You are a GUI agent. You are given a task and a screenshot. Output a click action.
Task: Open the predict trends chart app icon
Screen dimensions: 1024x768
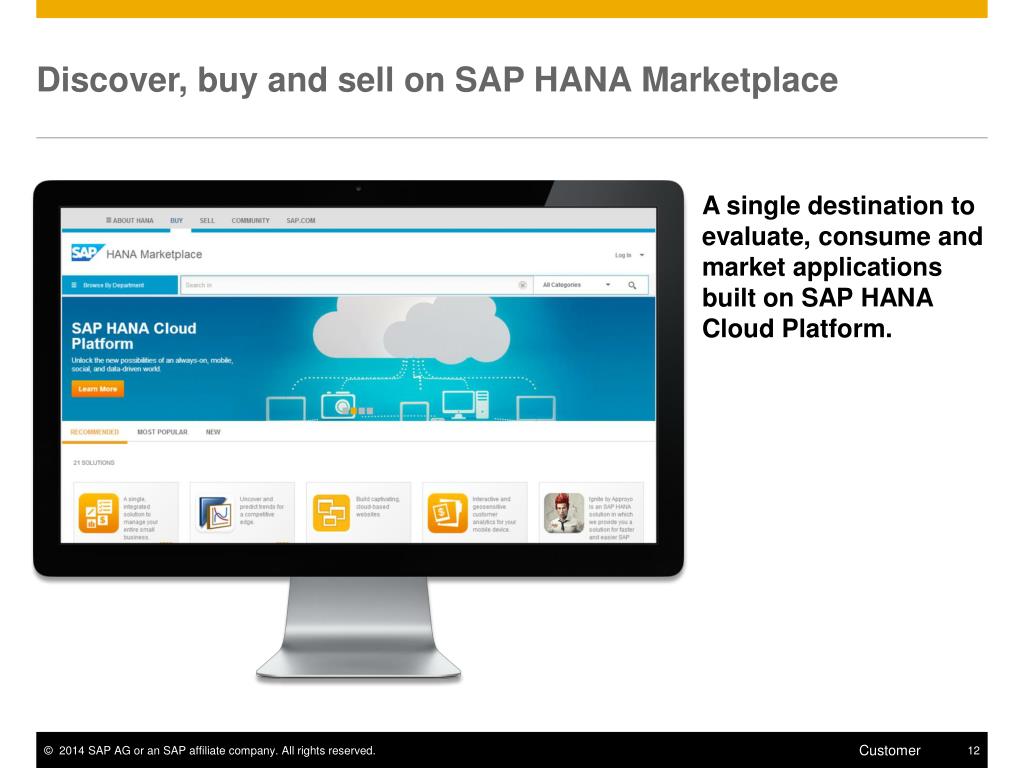215,513
